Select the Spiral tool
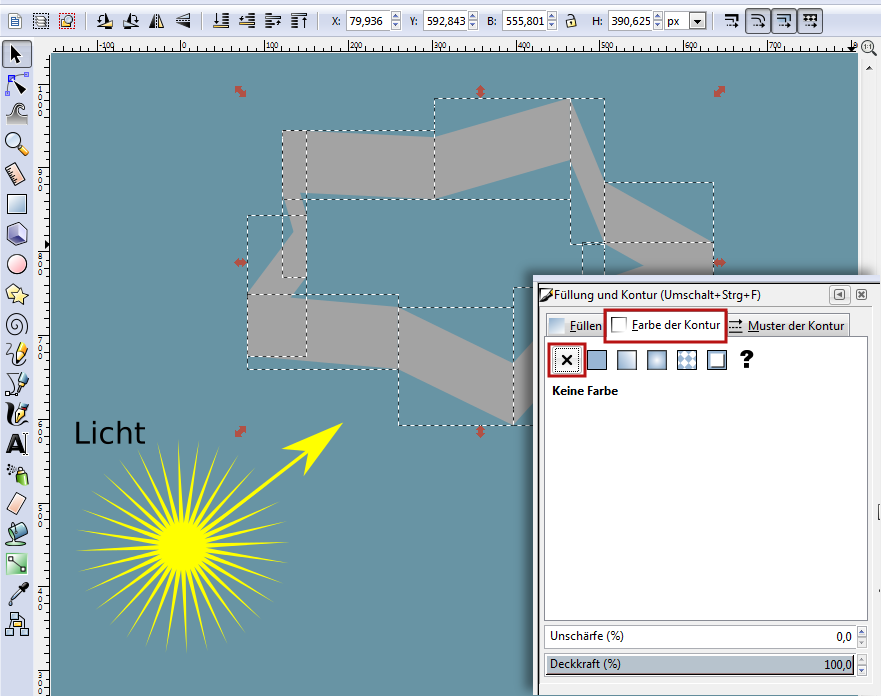The height and width of the screenshot is (696, 881). 16,324
